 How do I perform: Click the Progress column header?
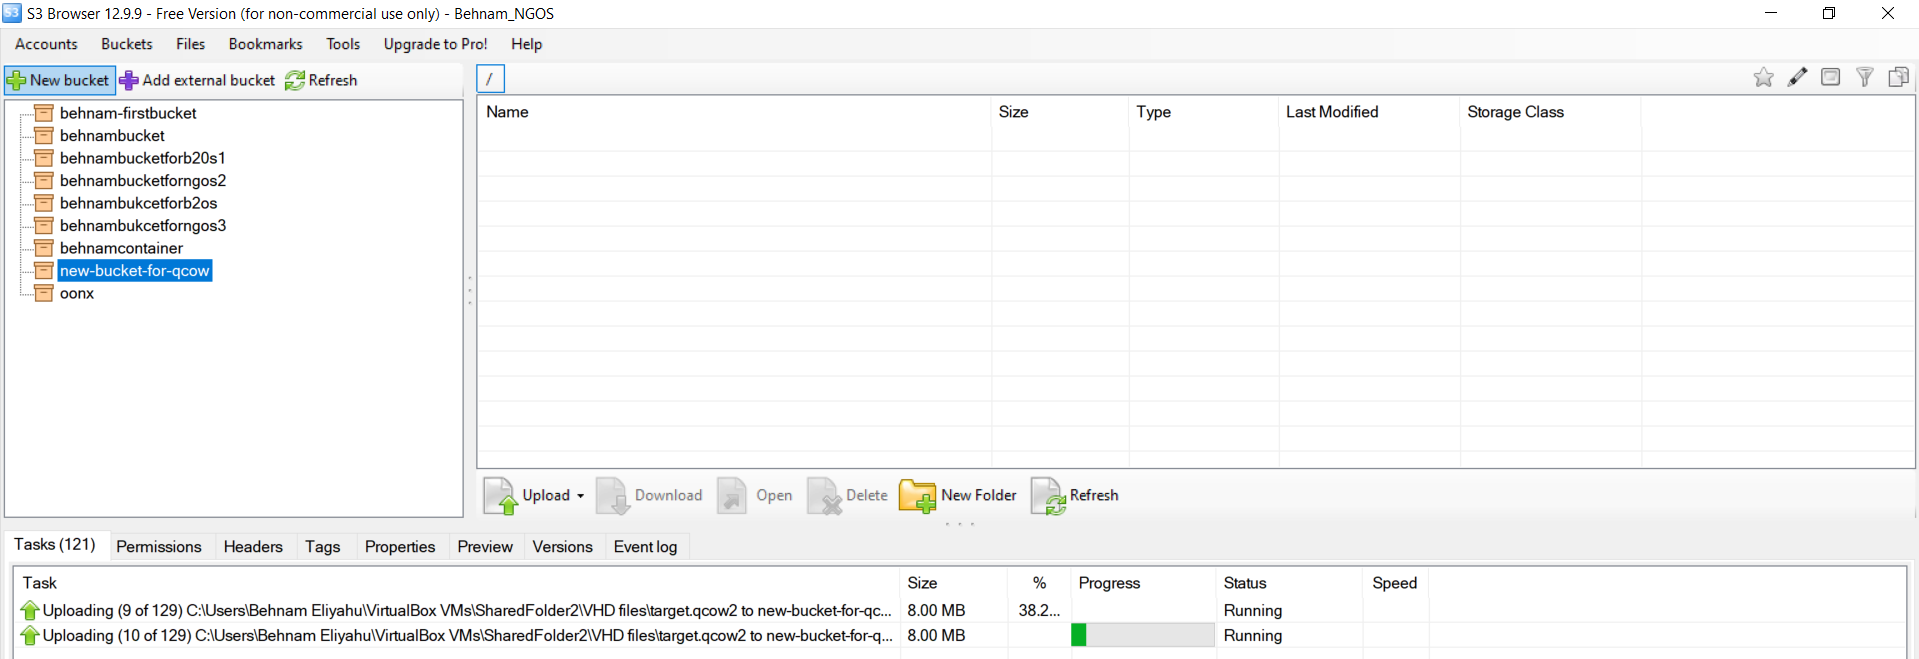point(1143,583)
